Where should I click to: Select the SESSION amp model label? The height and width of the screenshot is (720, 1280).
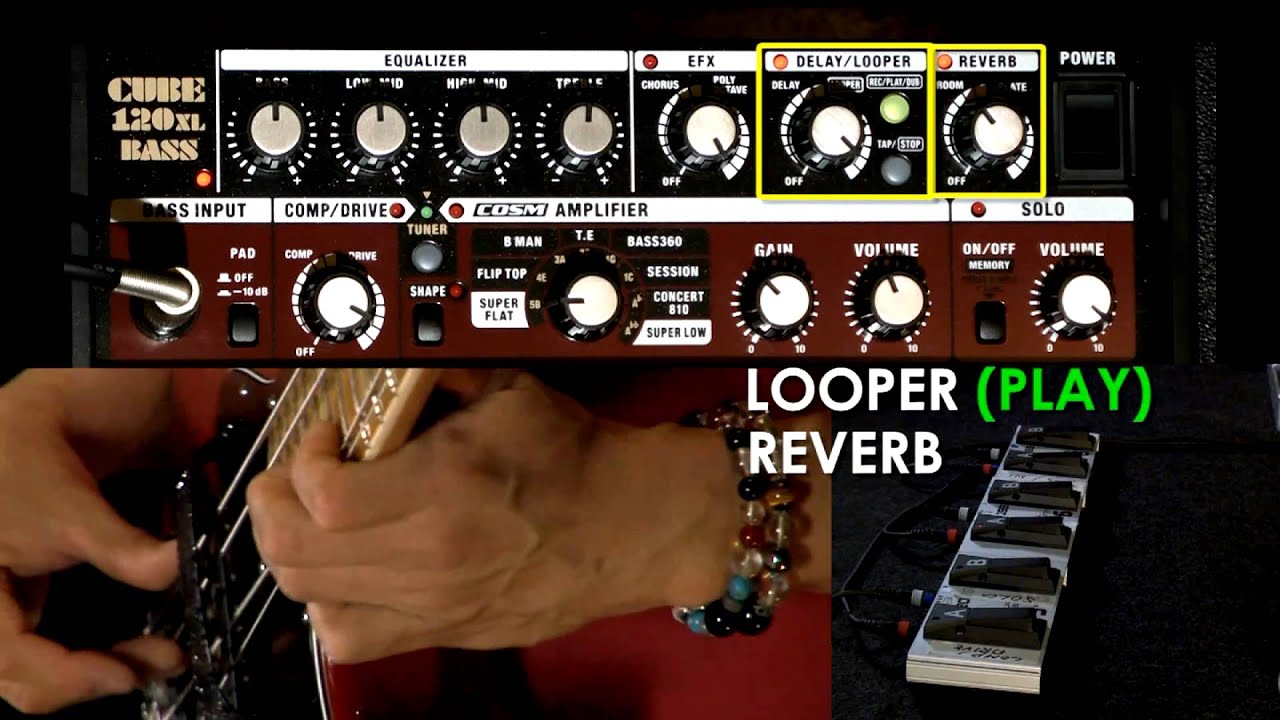tap(673, 272)
